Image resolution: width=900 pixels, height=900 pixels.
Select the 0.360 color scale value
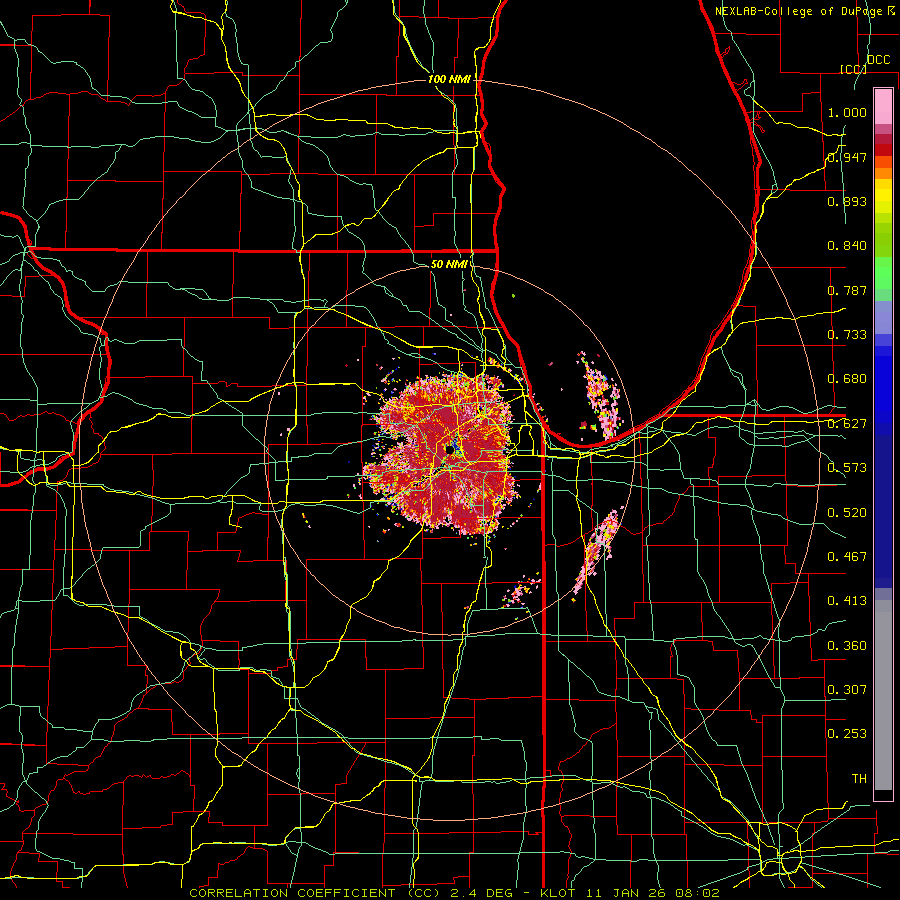point(847,646)
